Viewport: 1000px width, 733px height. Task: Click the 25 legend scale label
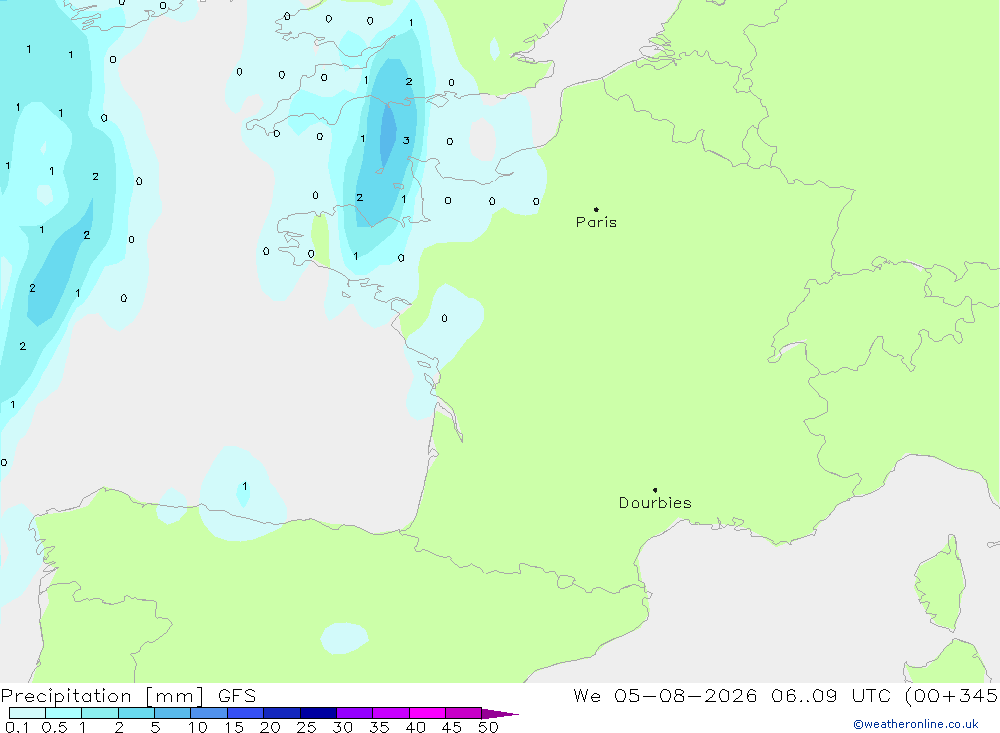[307, 727]
